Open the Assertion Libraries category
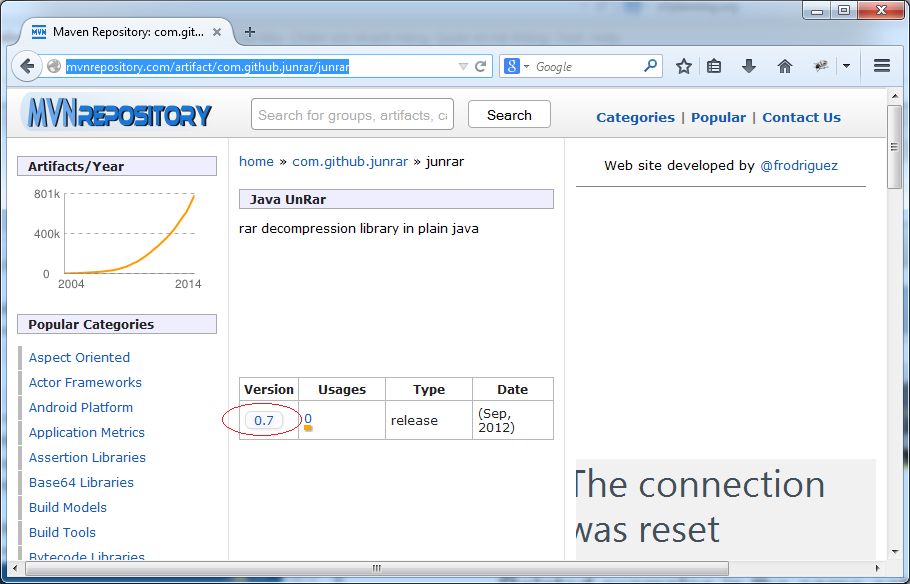The width and height of the screenshot is (910, 584). click(x=87, y=457)
